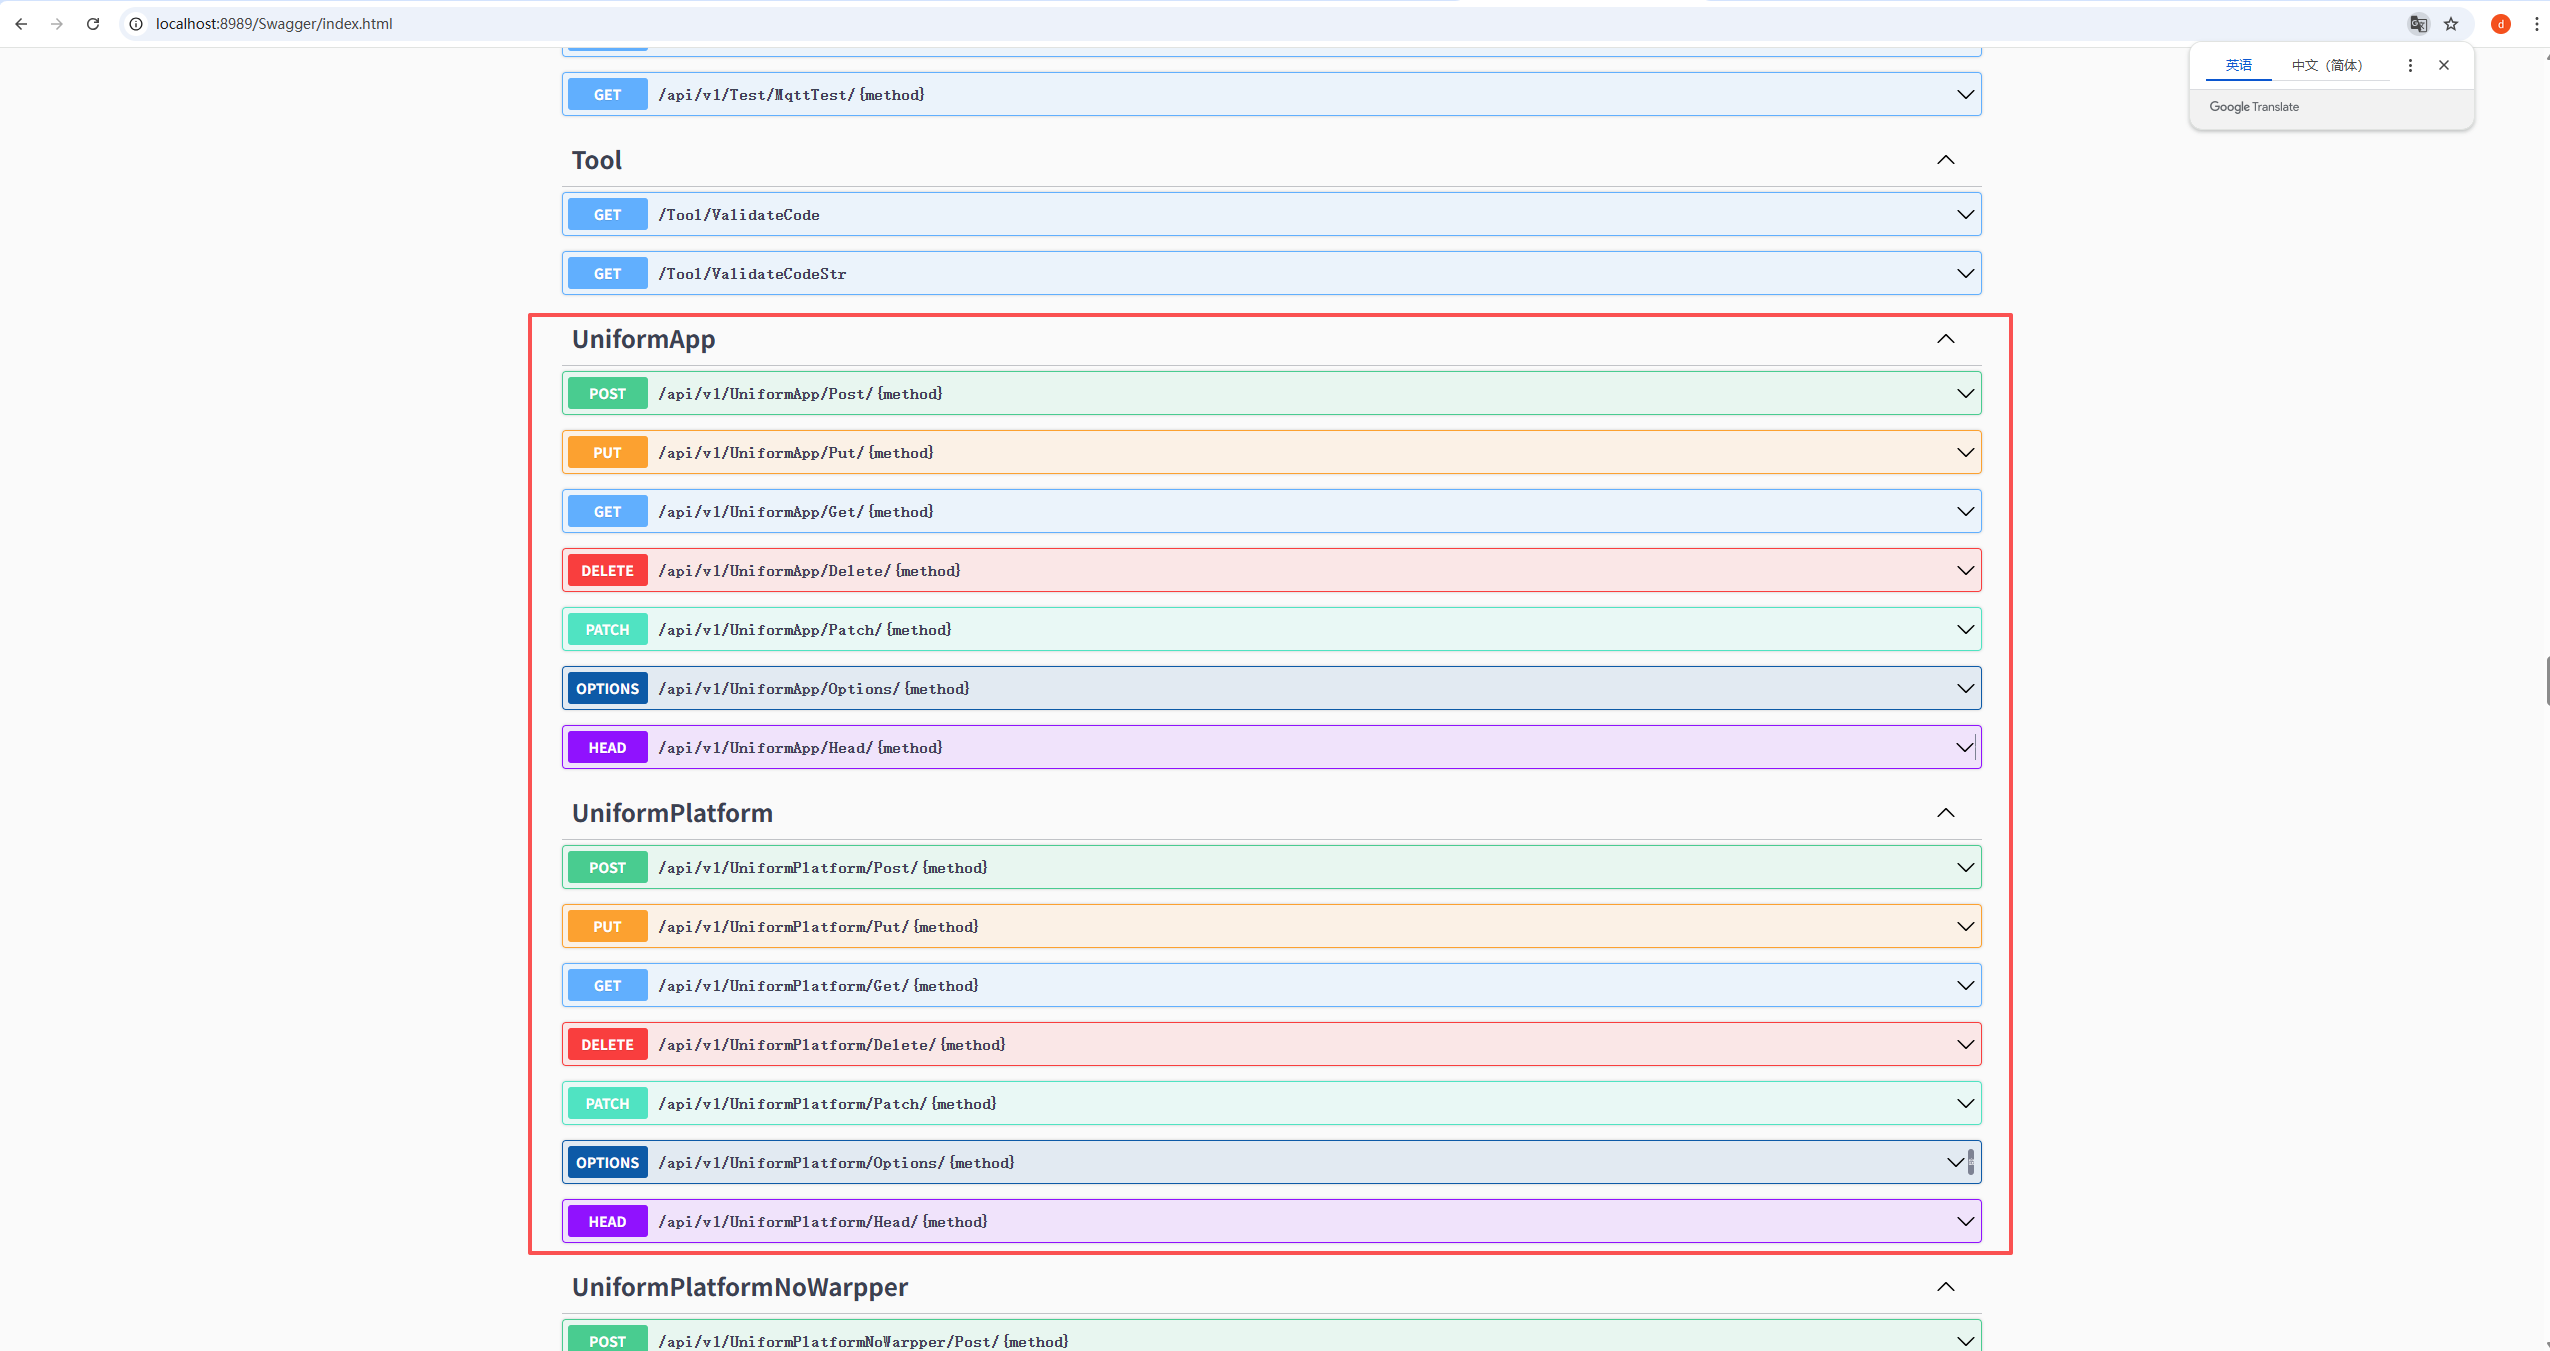Viewport: 2550px width, 1351px height.
Task: Click the HEAD UniformApp endpoint badge
Action: pos(607,748)
